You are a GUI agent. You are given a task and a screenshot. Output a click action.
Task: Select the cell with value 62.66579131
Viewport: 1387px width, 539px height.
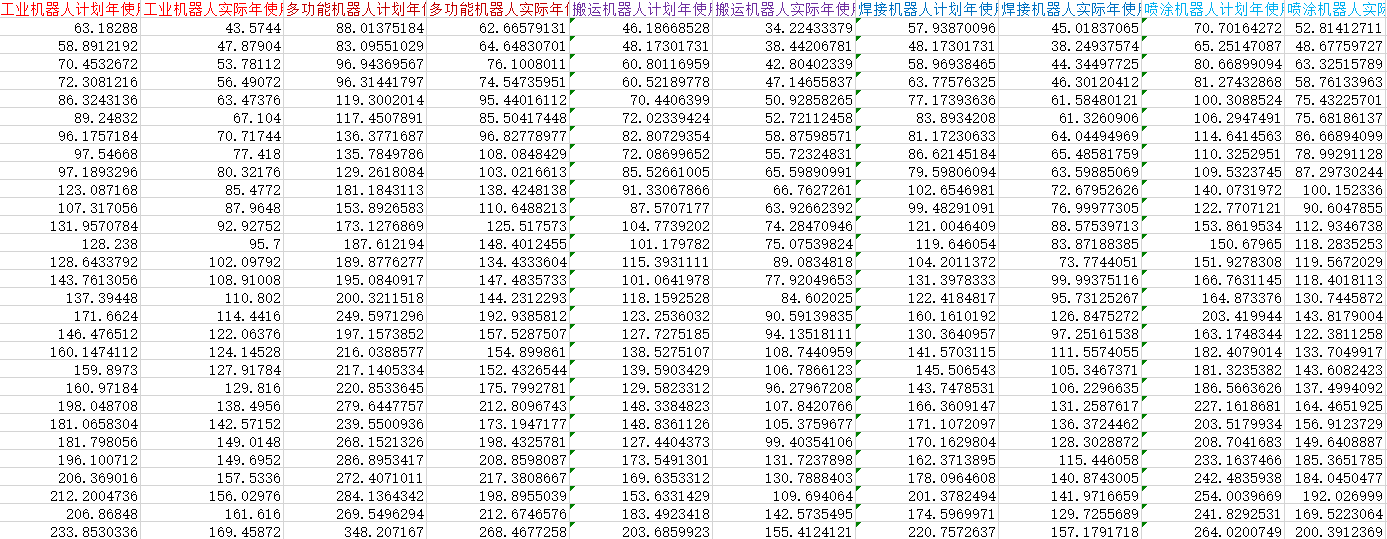tap(498, 27)
